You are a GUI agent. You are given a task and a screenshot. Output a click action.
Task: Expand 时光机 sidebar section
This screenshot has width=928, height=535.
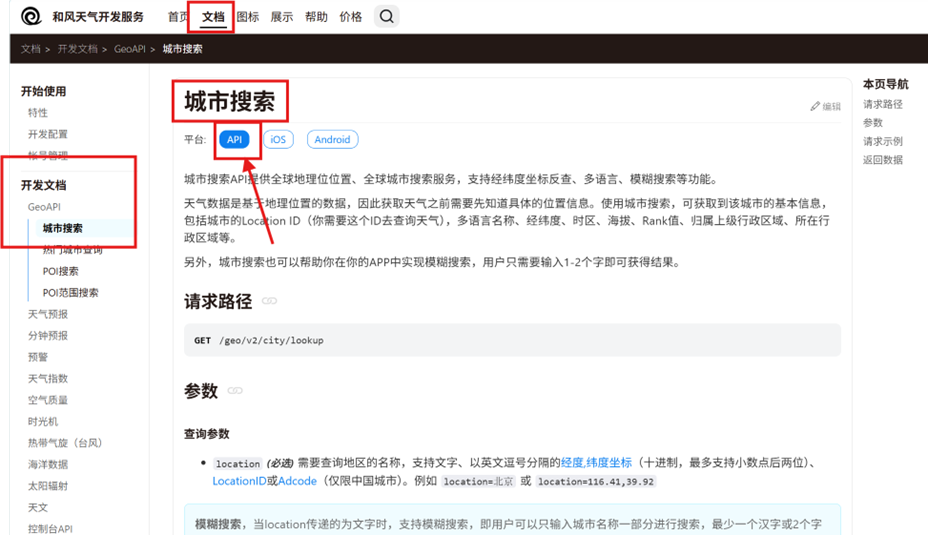click(x=43, y=421)
